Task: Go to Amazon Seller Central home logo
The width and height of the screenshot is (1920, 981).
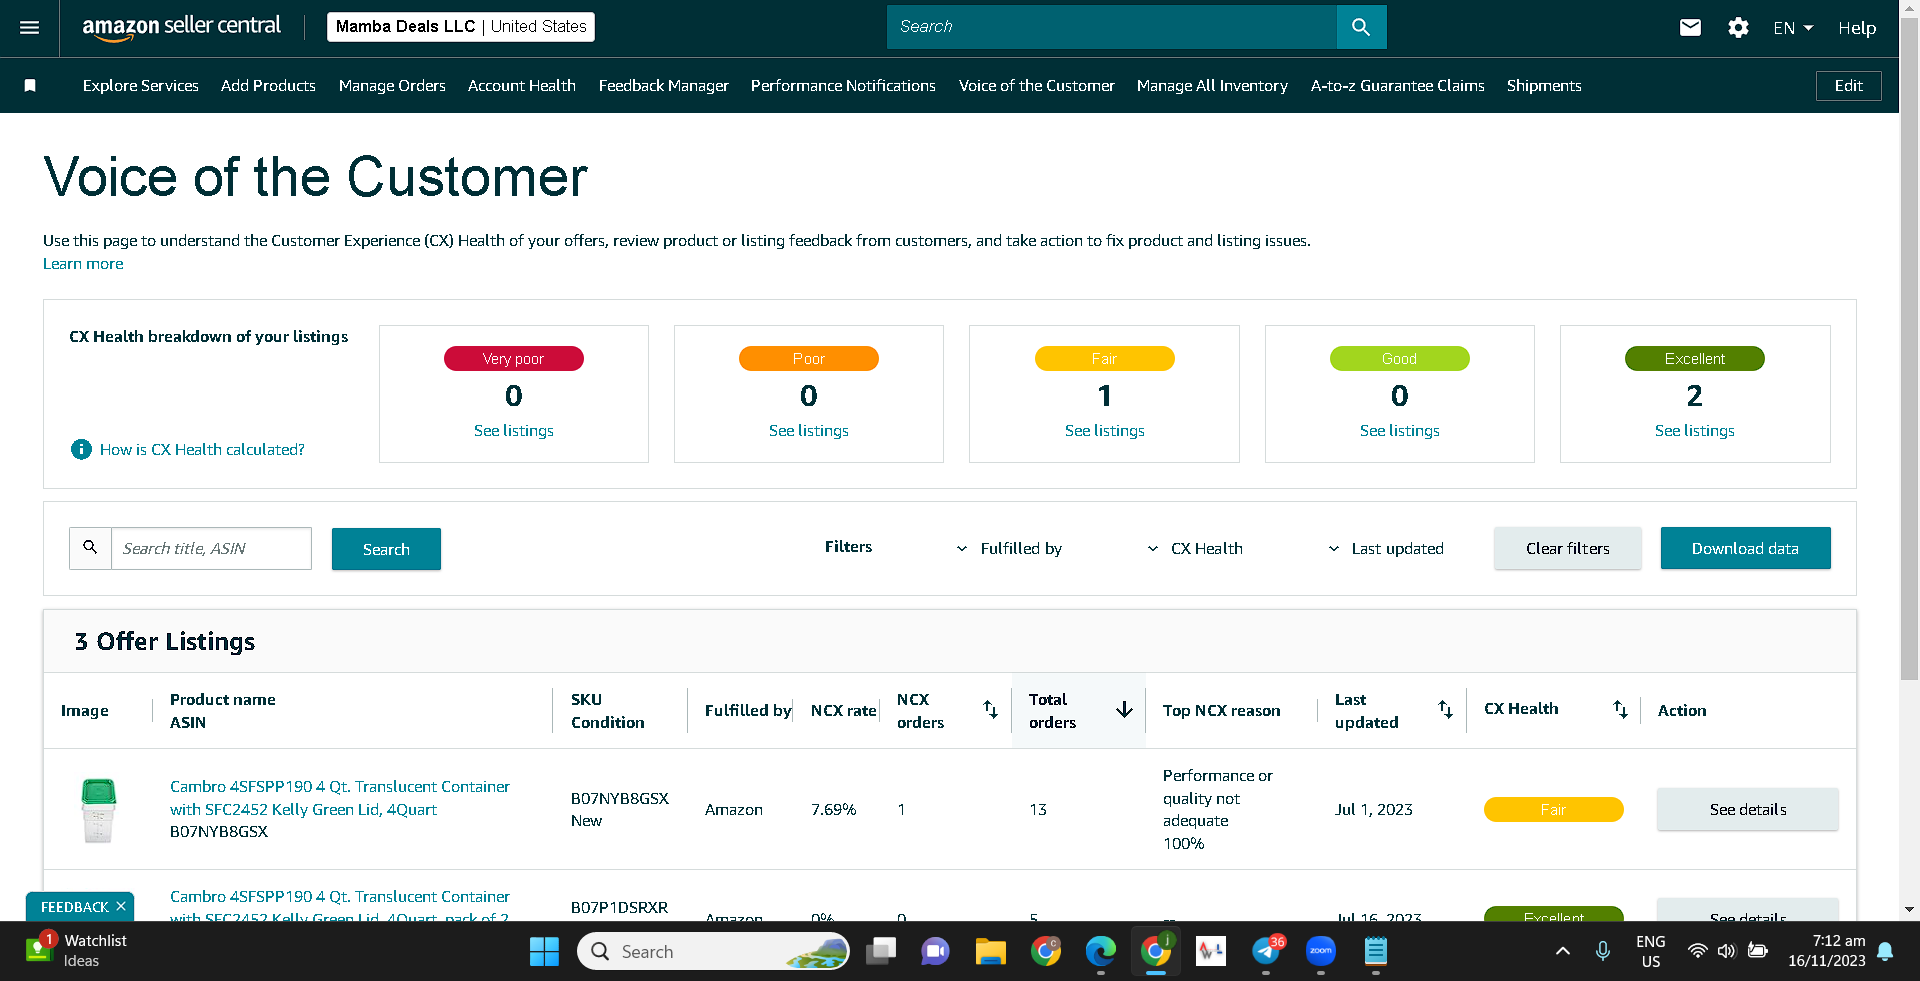Action: [x=181, y=27]
